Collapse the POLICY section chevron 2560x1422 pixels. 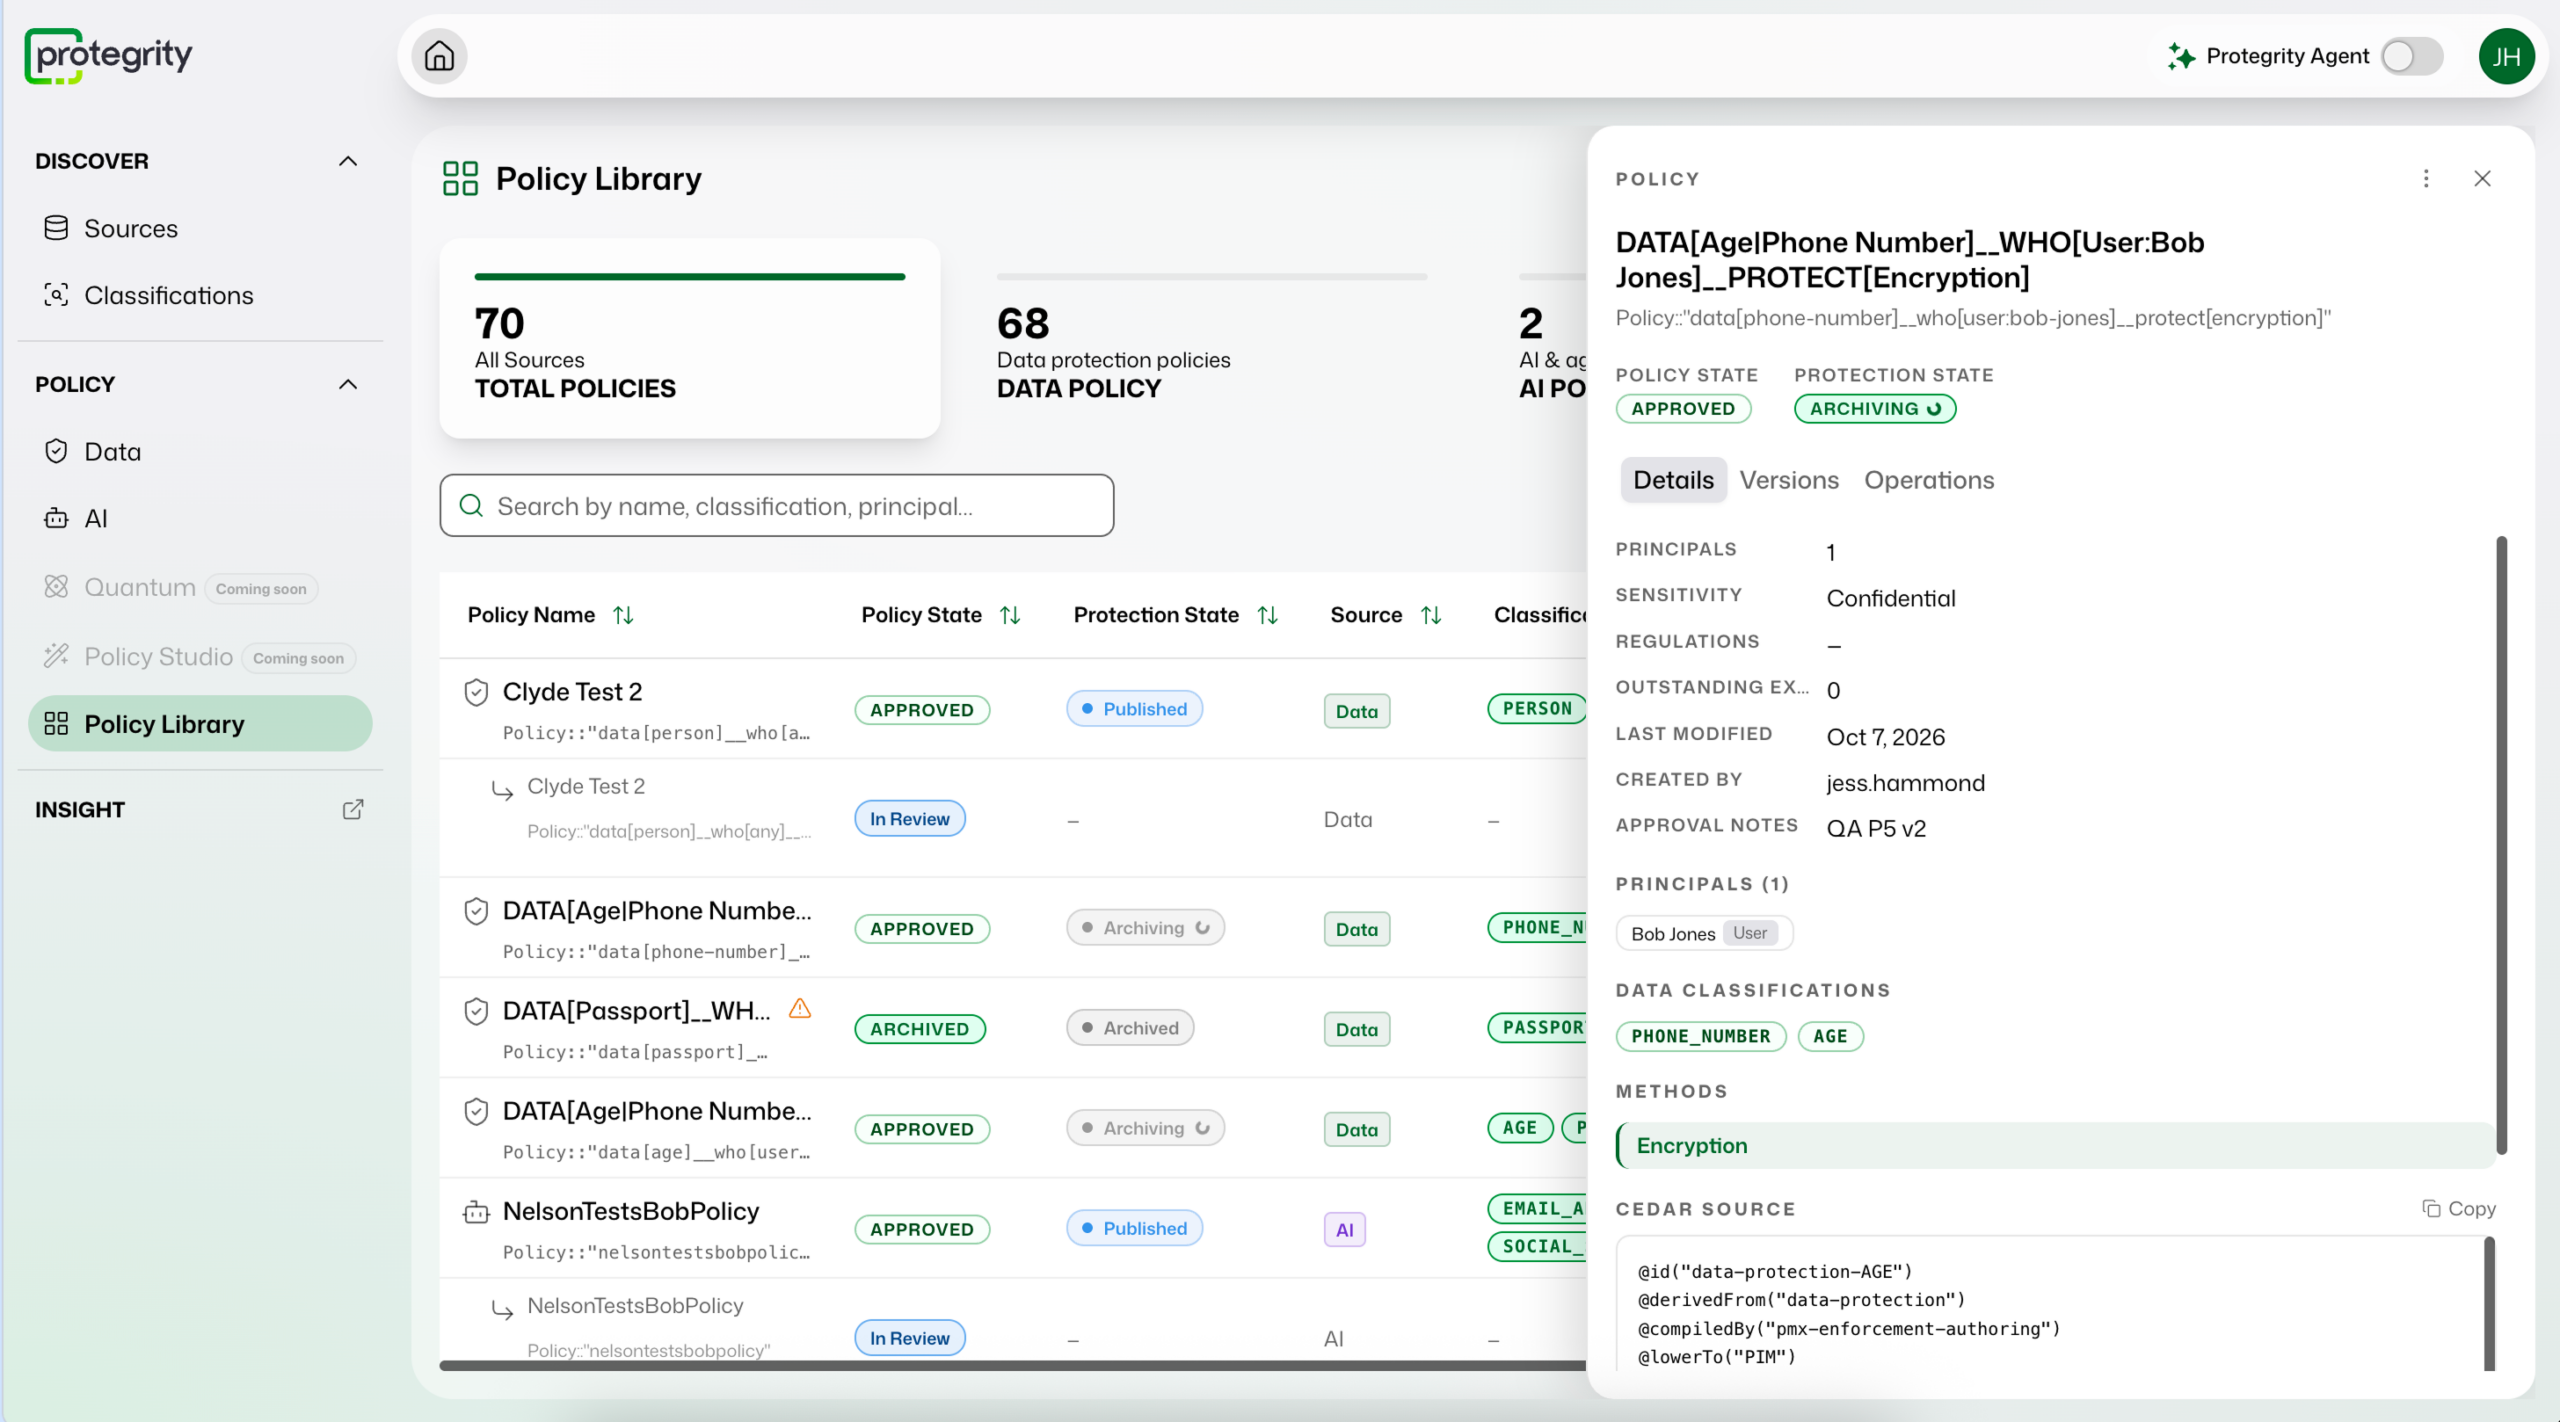tap(348, 384)
